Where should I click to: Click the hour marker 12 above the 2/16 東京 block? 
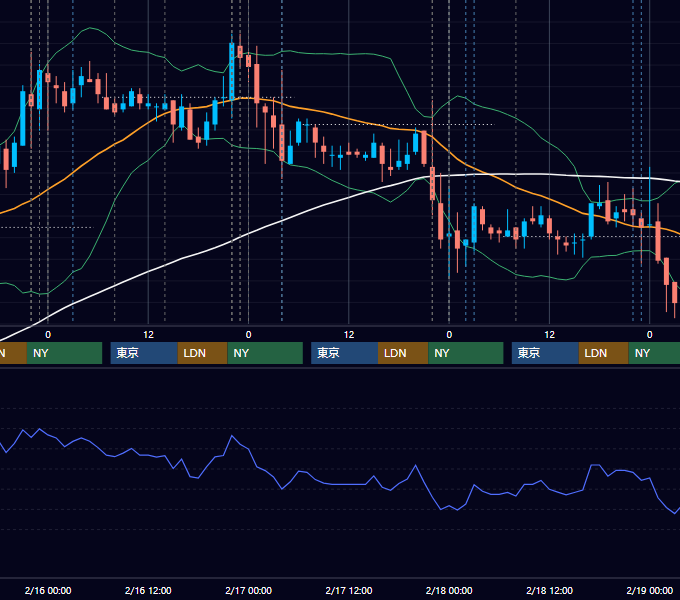[x=148, y=335]
